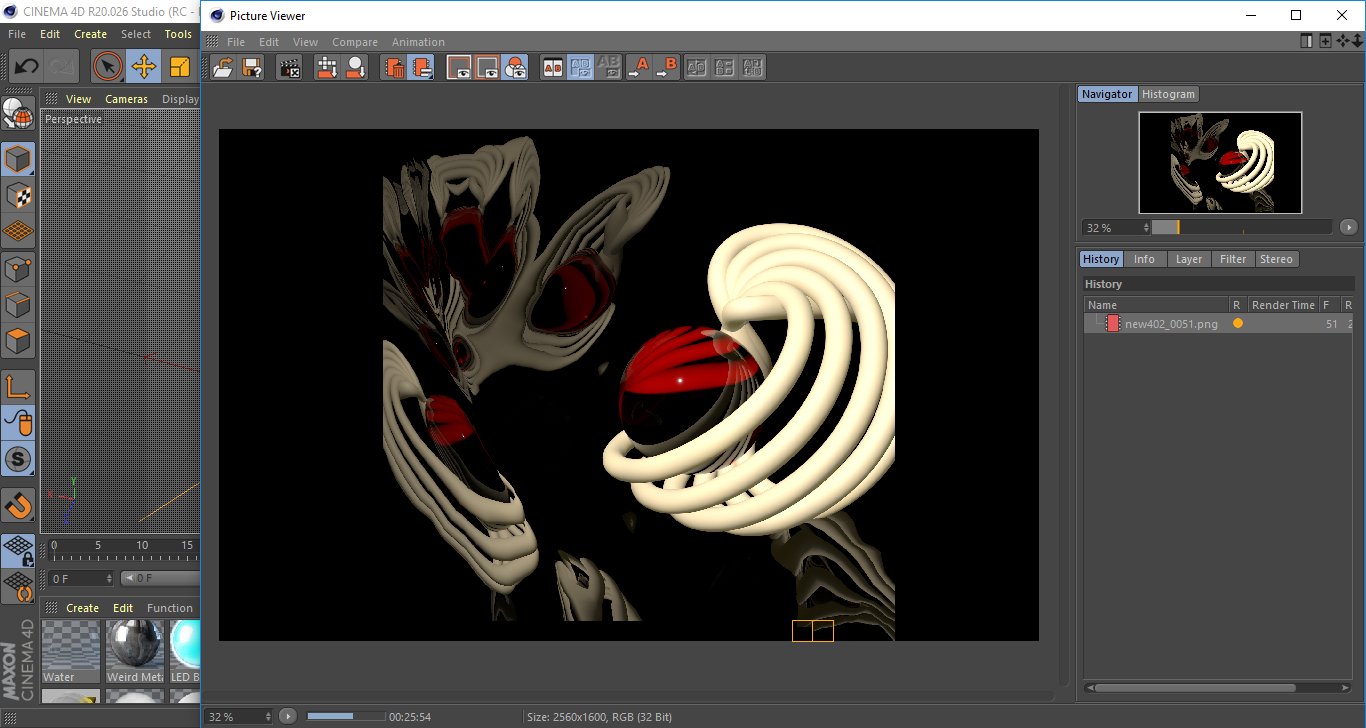Open the Compare menu
The image size is (1366, 728).
click(x=355, y=42)
